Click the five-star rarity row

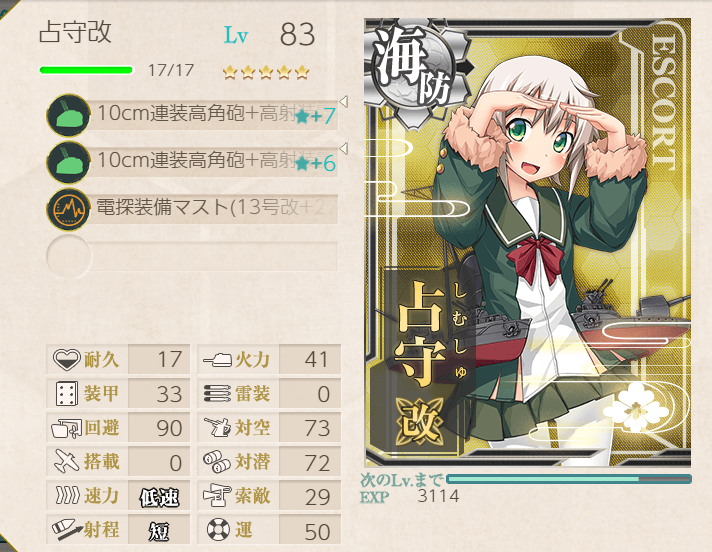pyautogui.click(x=266, y=72)
